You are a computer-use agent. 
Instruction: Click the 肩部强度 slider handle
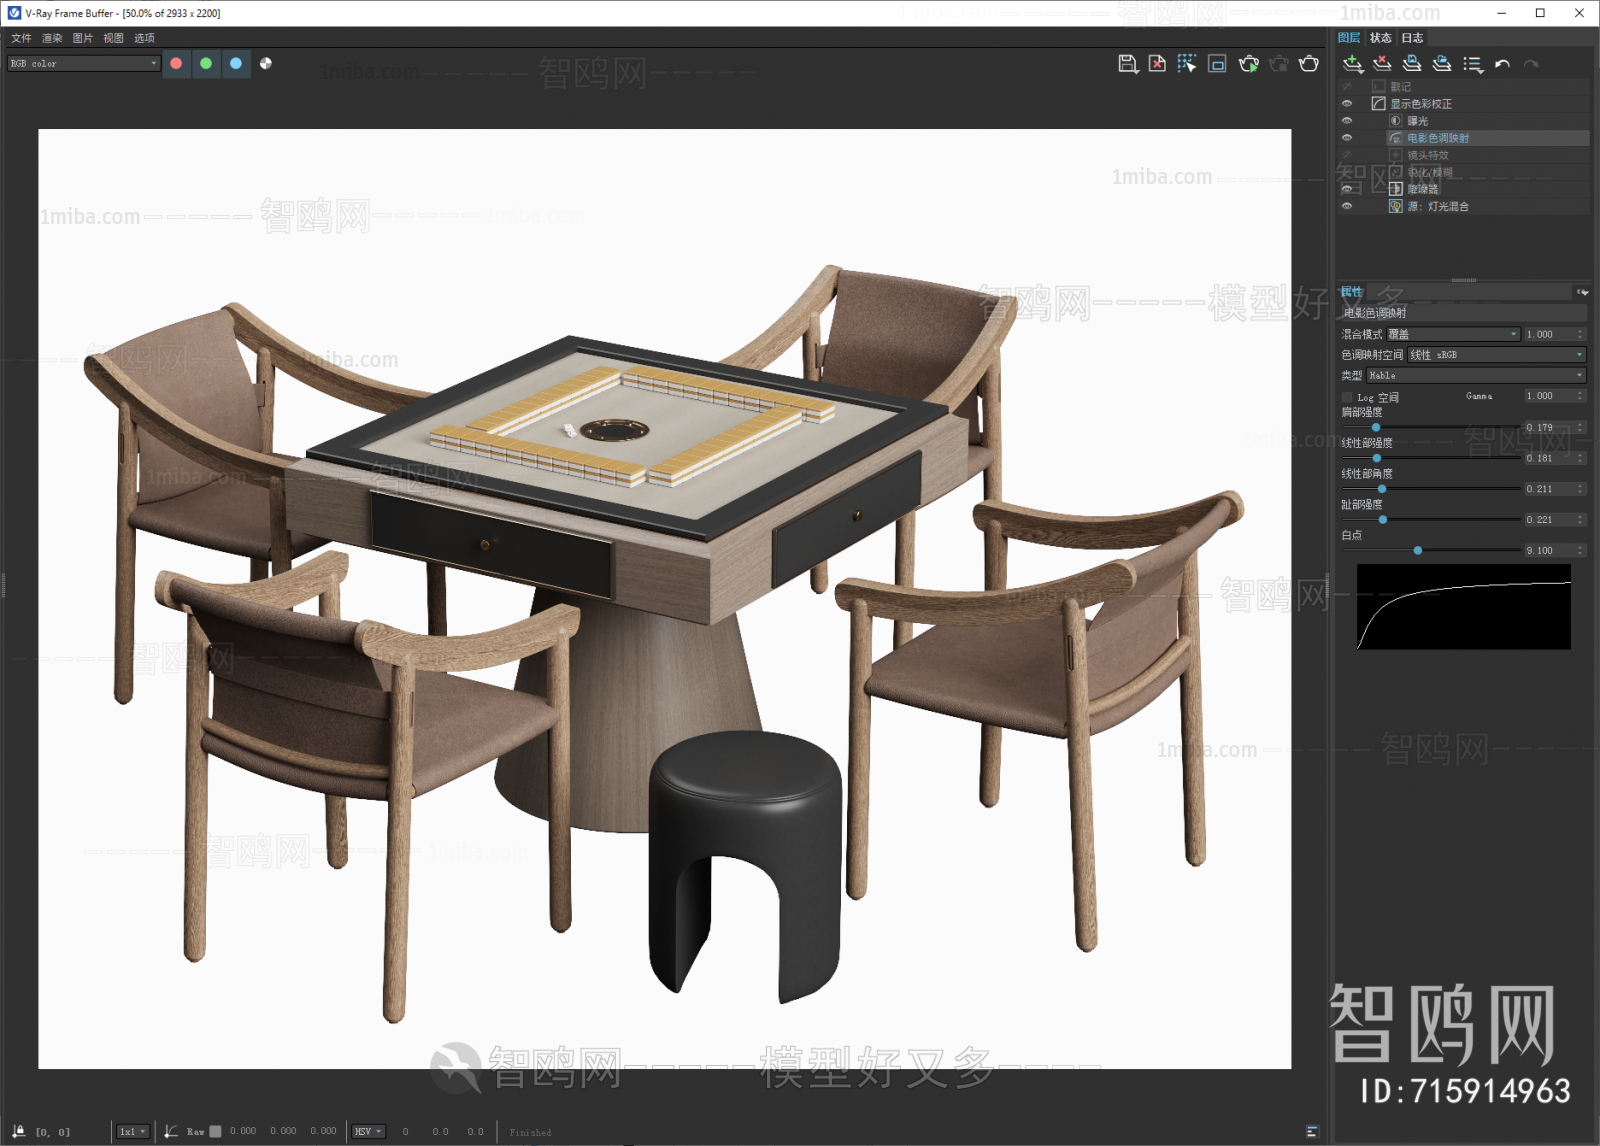[1376, 427]
